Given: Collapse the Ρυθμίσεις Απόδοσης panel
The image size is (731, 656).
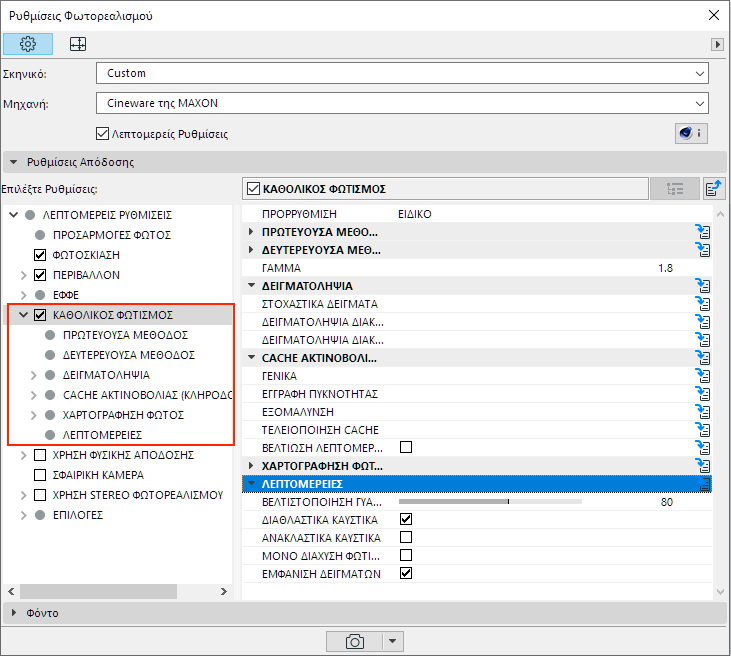Looking at the screenshot, I should (14, 162).
